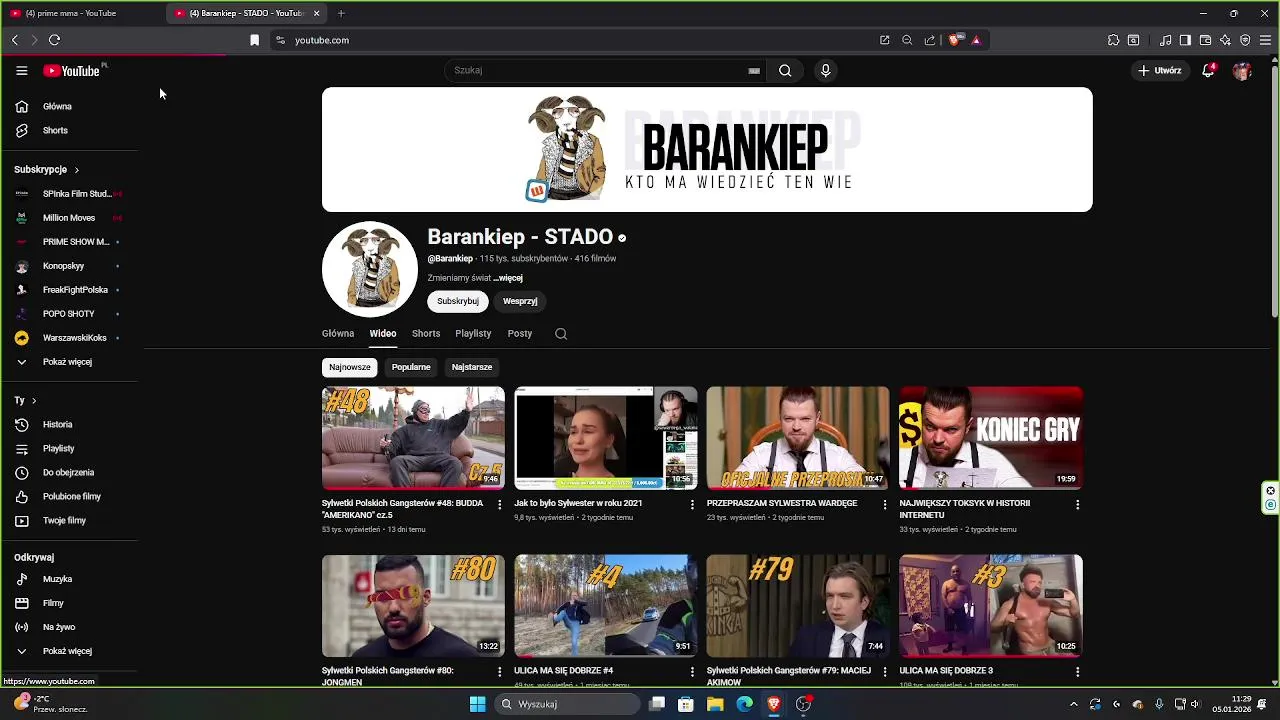Open the on-screen keyboard icon in search box

coord(754,71)
